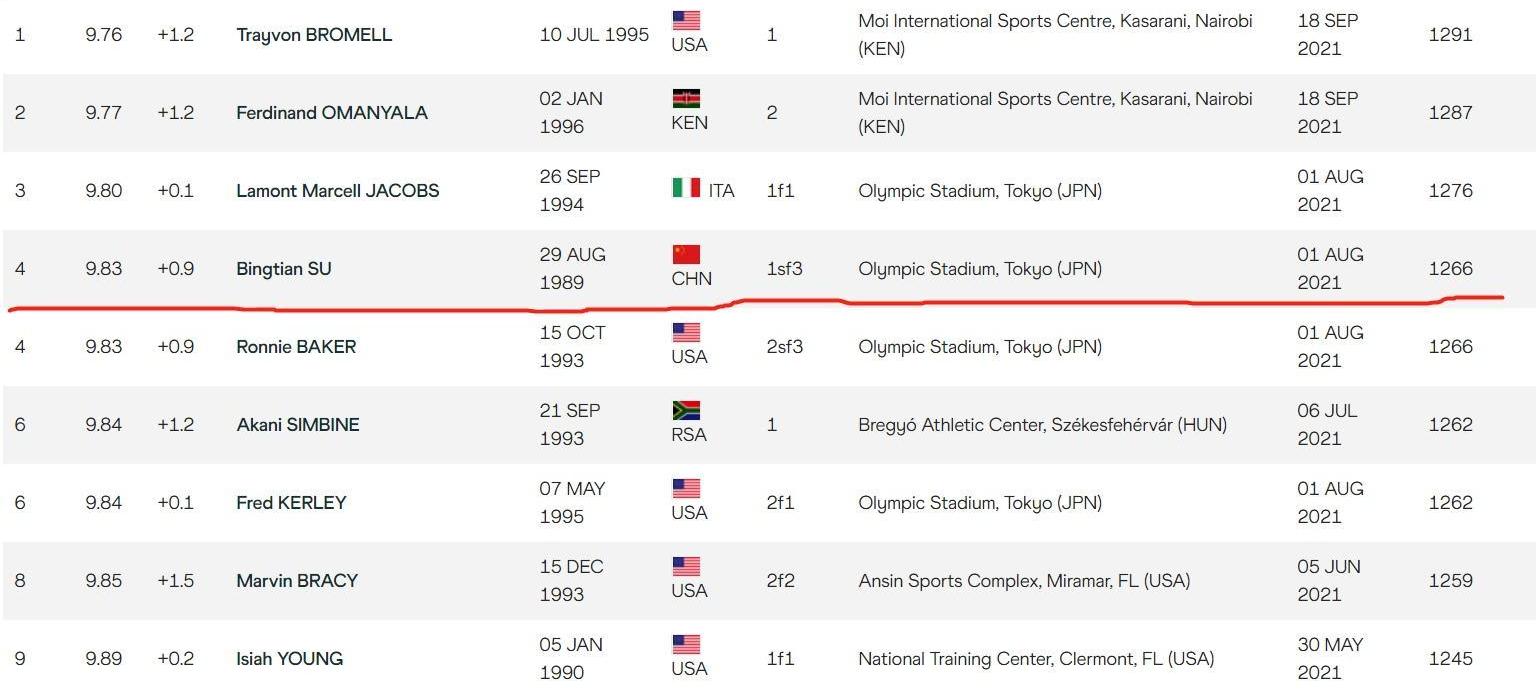Viewport: 1536px width, 696px height.
Task: Click the USA flag in Ronnie Baker's row
Action: (686, 332)
